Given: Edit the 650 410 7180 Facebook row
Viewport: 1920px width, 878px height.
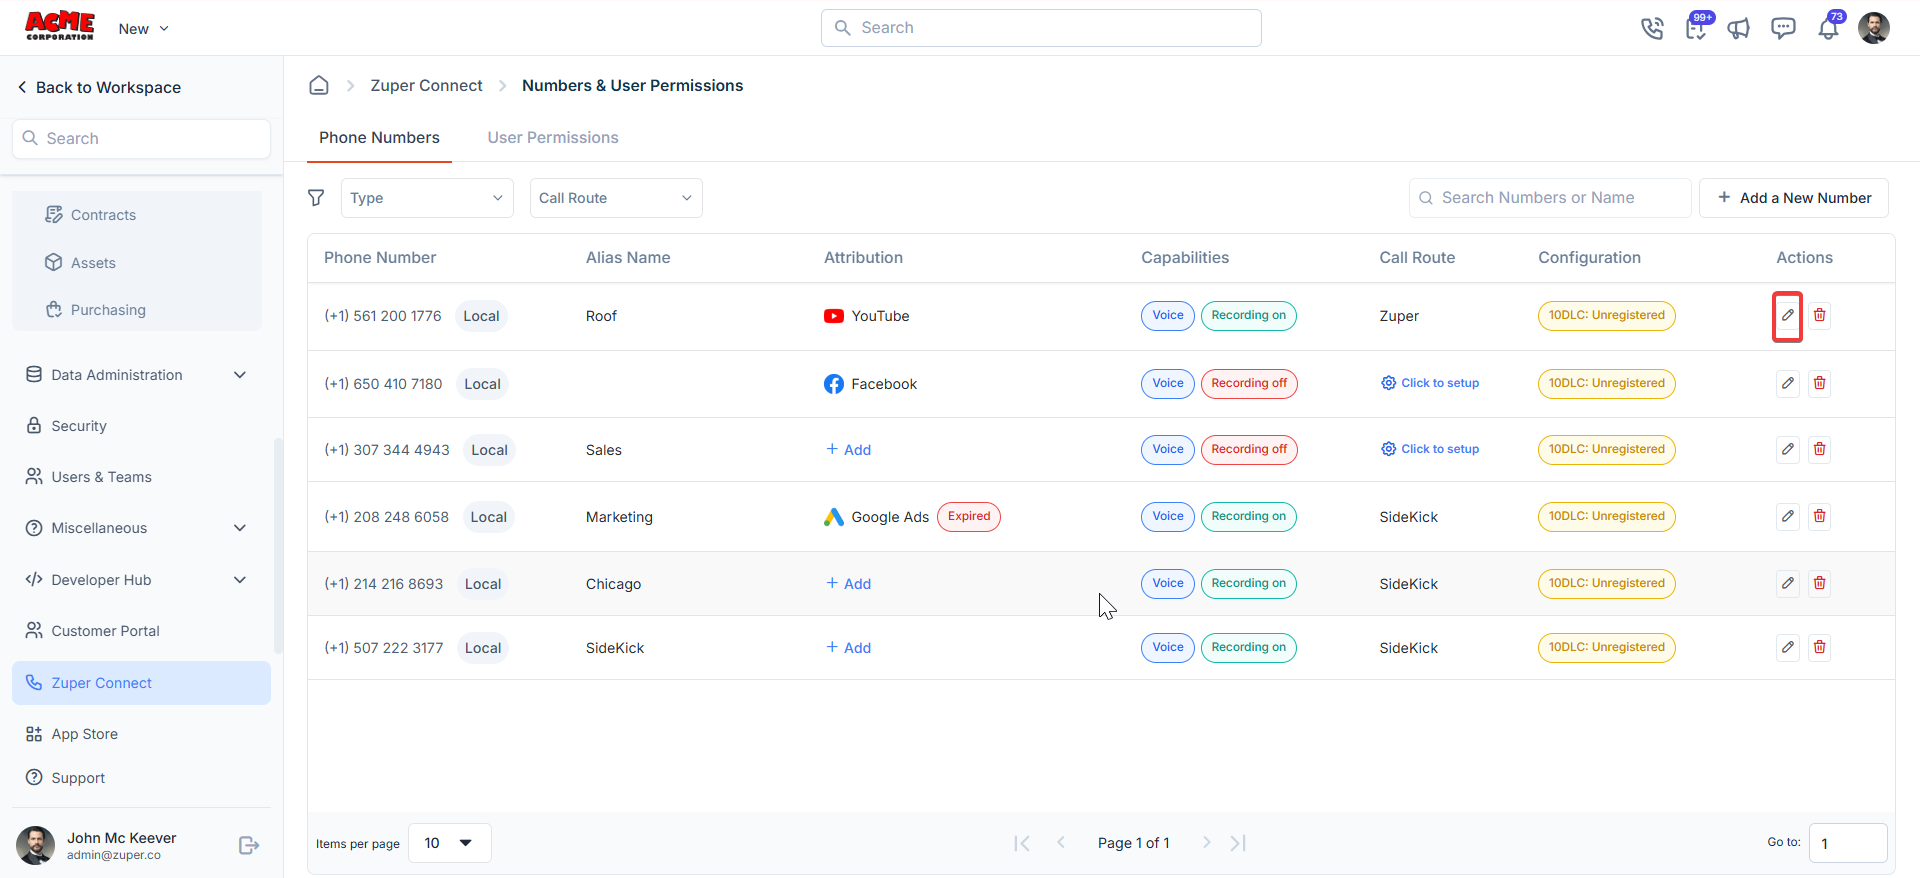Looking at the screenshot, I should tap(1788, 384).
